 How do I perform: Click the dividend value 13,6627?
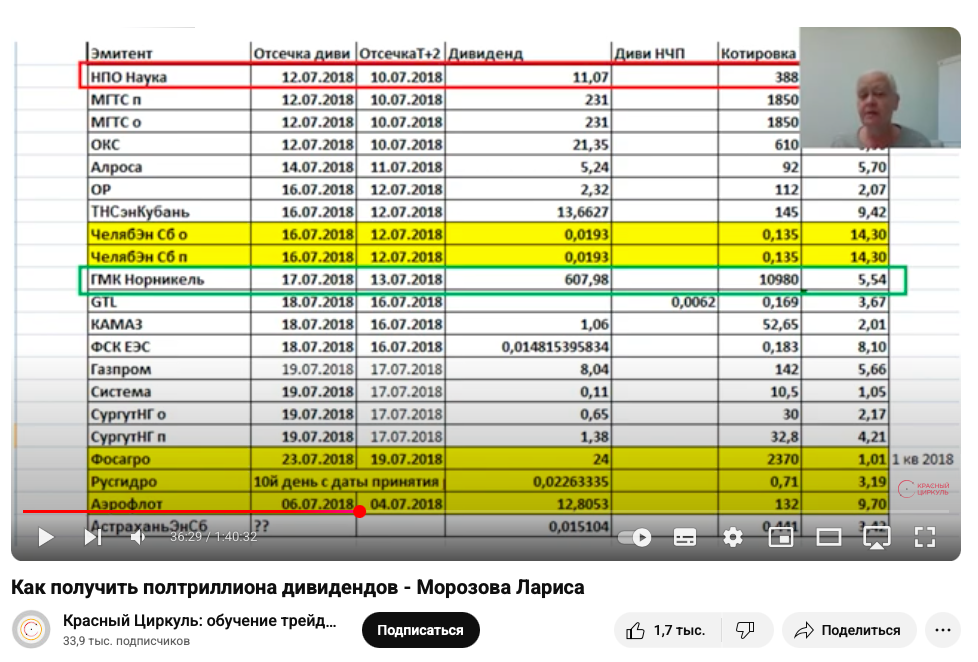click(583, 212)
